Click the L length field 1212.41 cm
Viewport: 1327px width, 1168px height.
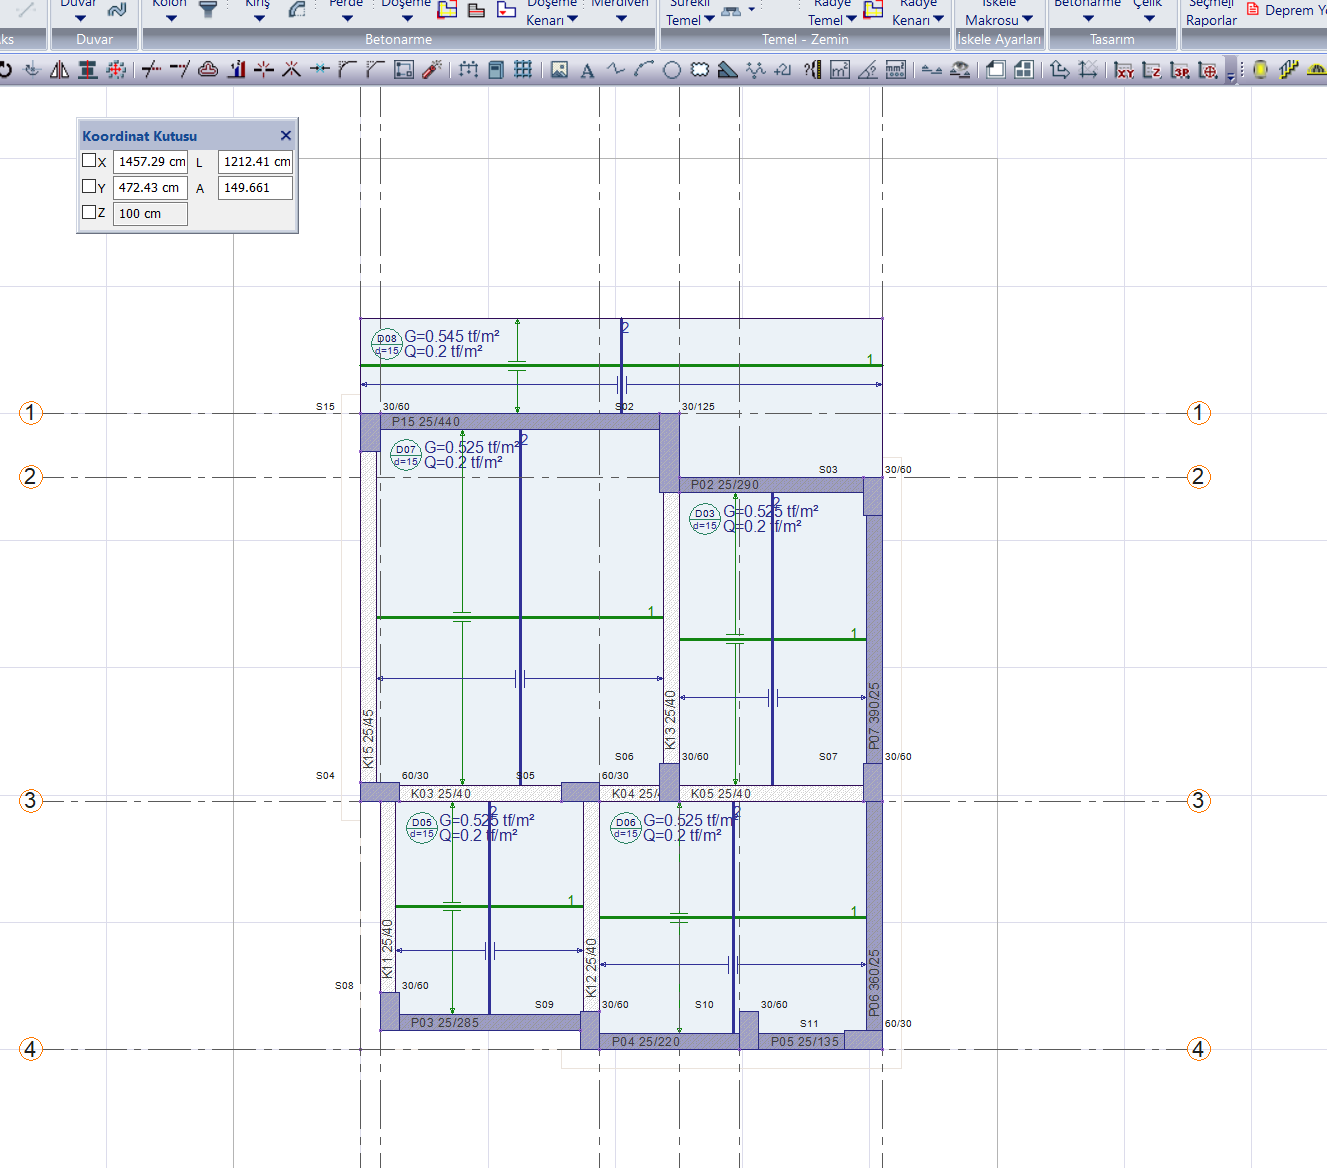[x=256, y=161]
